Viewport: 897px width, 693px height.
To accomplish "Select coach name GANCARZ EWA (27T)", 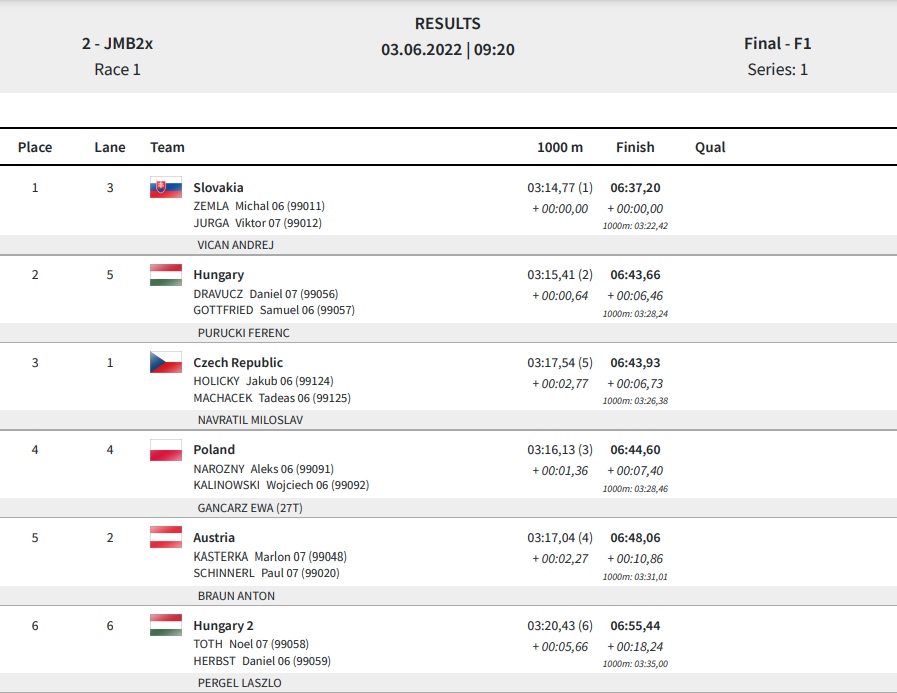I will coord(250,508).
